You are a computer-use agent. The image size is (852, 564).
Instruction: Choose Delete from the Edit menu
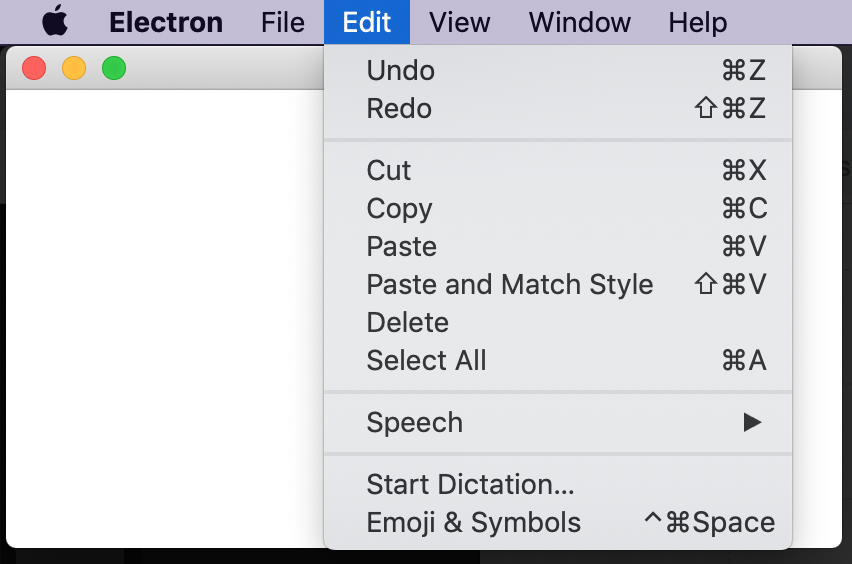coord(558,322)
